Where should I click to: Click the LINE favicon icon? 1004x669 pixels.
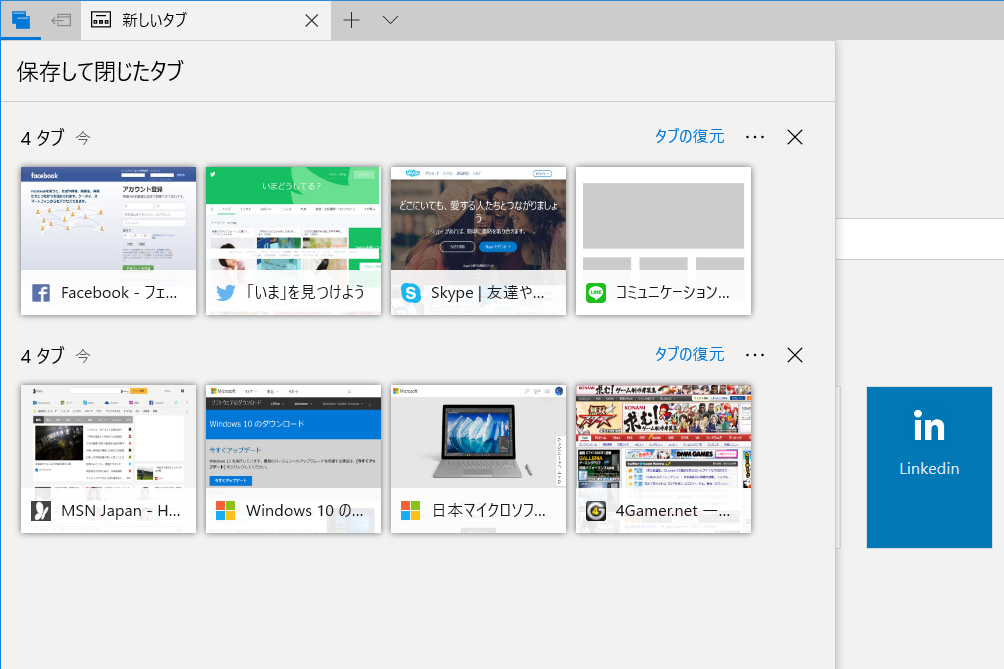point(596,293)
